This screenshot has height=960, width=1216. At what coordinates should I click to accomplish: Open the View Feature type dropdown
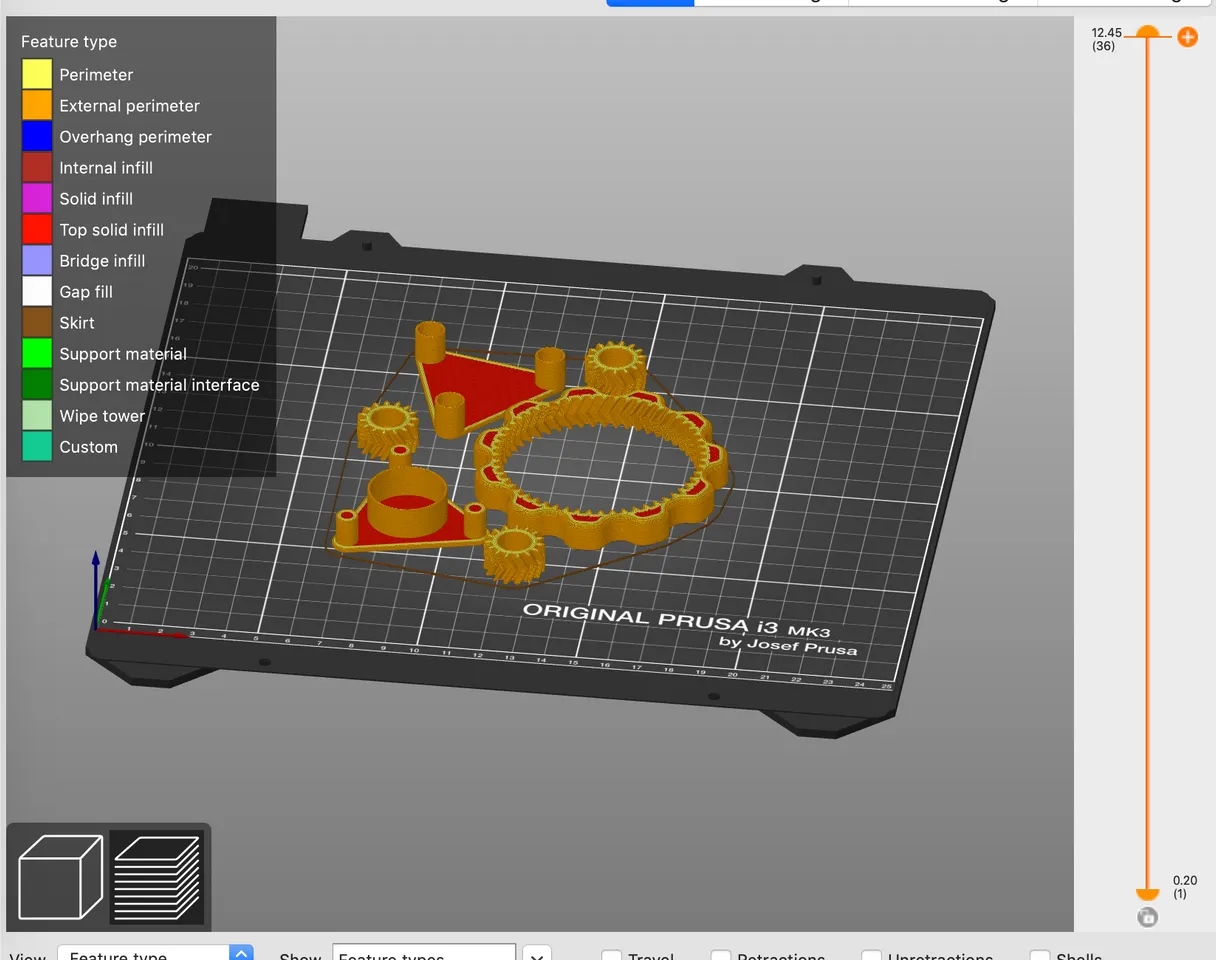click(x=155, y=953)
